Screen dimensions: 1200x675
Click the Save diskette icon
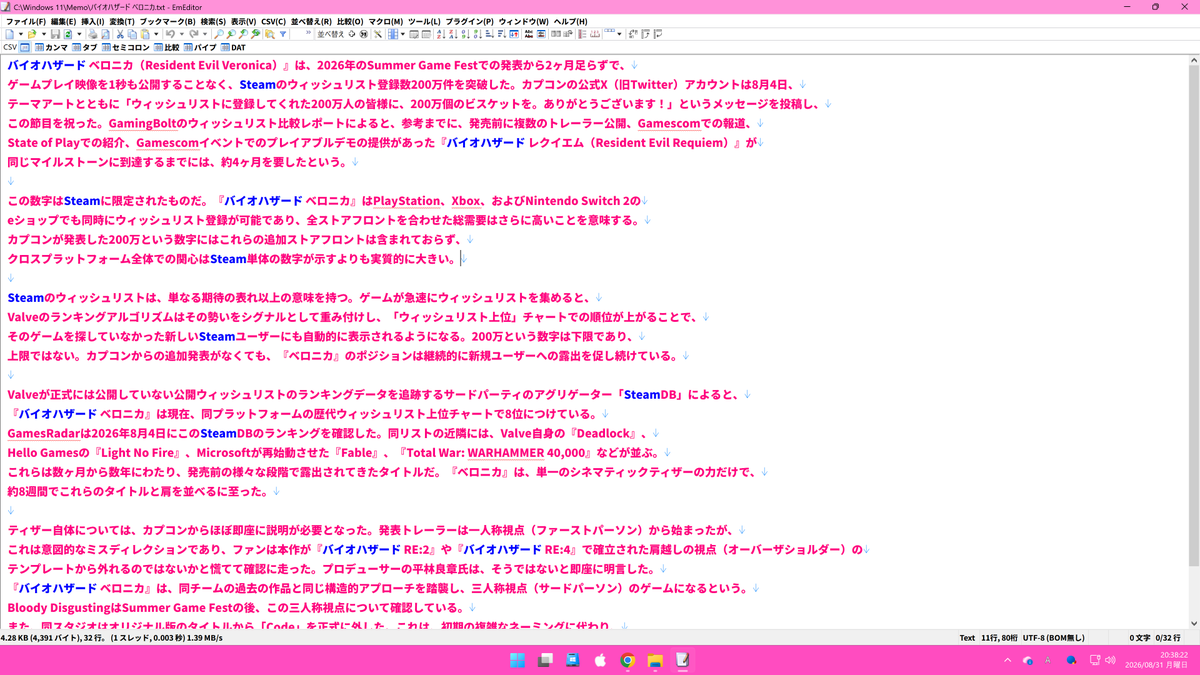point(55,34)
